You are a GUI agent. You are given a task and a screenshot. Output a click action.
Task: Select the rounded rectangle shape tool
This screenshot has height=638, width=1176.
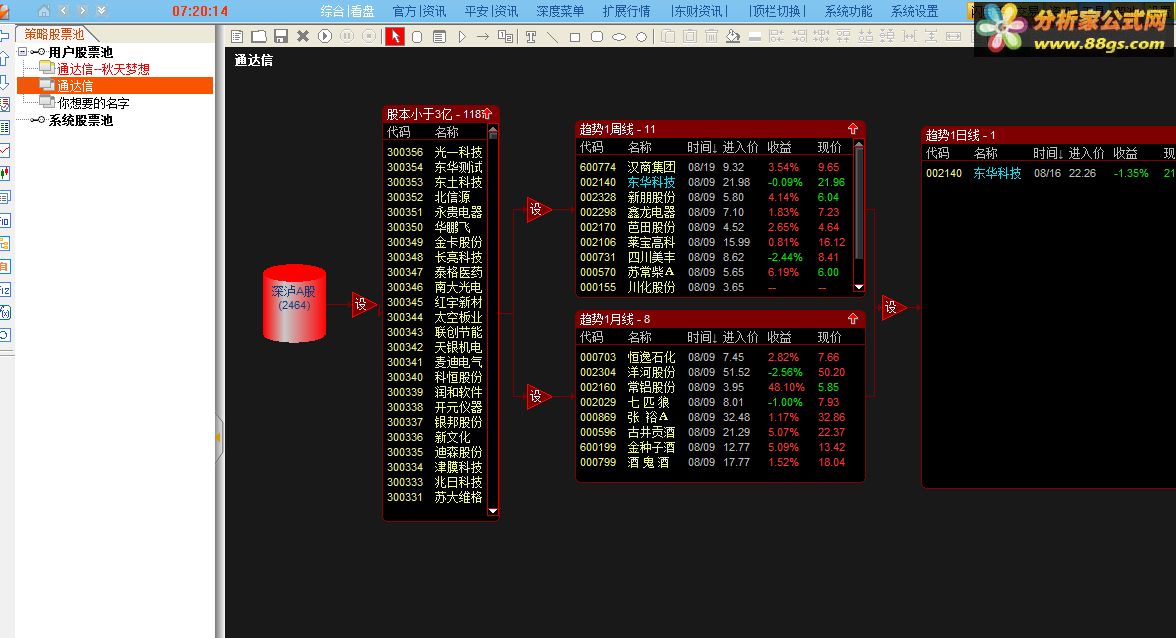597,37
